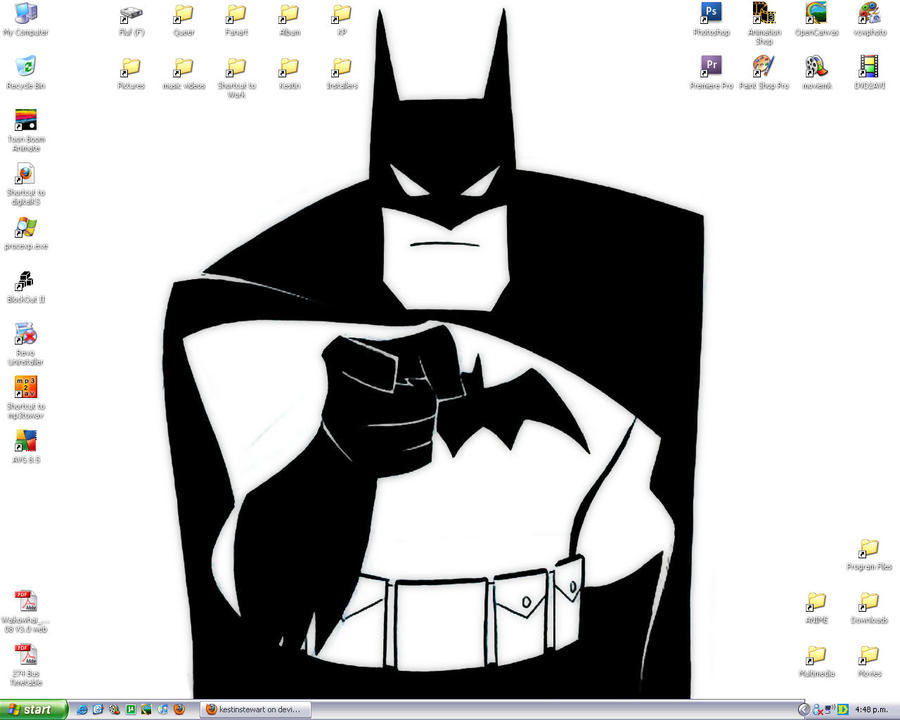Open the Multimedia folder shortcut
Image resolution: width=900 pixels, height=720 pixels.
817,661
